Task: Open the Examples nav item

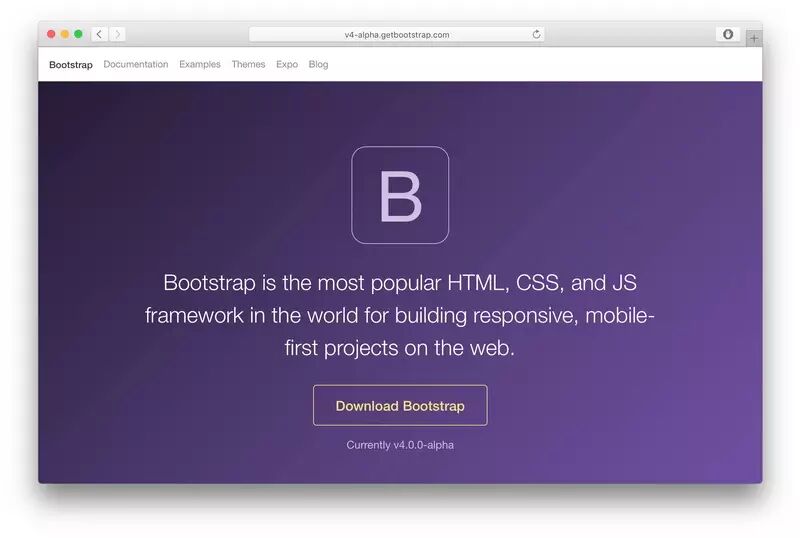Action: click(x=200, y=64)
